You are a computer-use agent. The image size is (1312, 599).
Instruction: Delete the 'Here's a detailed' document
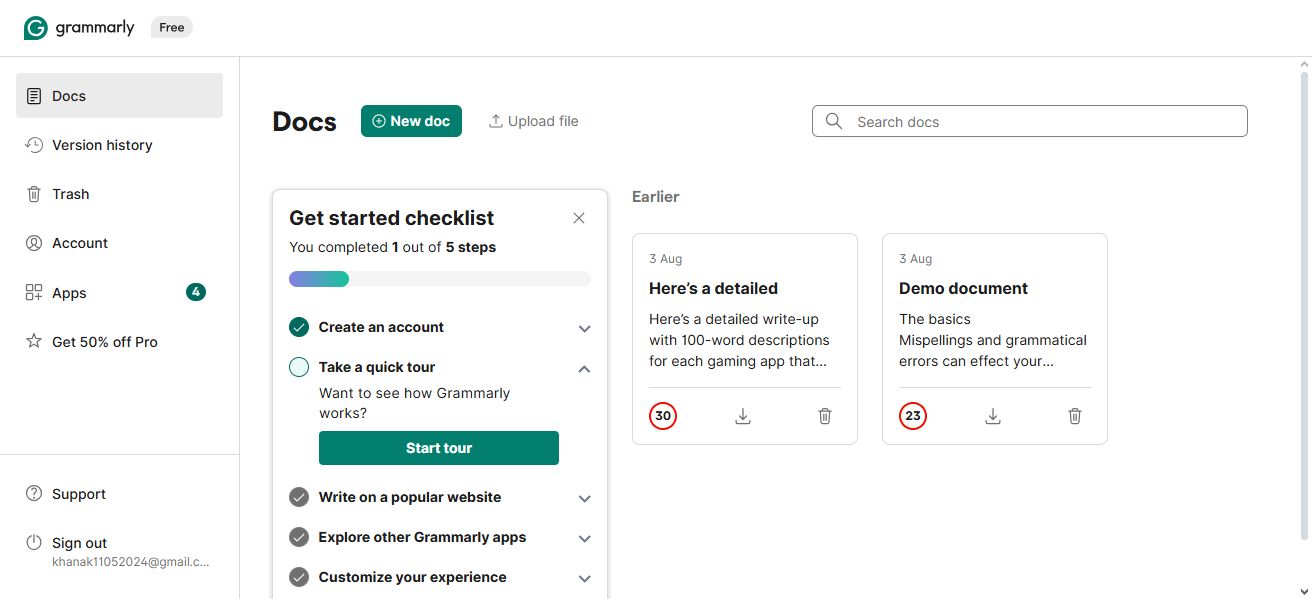825,416
